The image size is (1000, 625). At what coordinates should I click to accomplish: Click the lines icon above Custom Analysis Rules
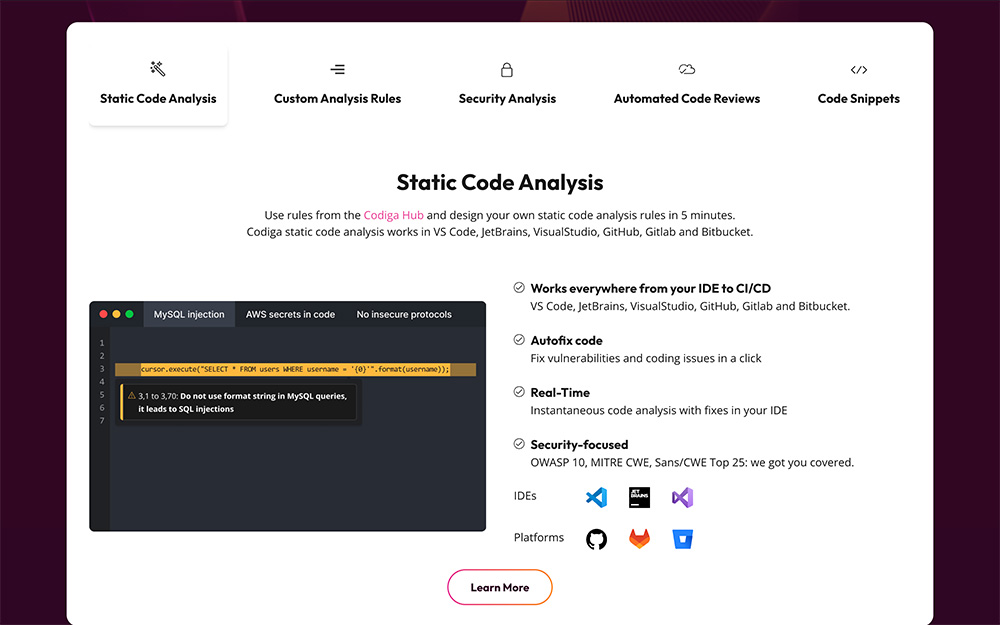[337, 69]
